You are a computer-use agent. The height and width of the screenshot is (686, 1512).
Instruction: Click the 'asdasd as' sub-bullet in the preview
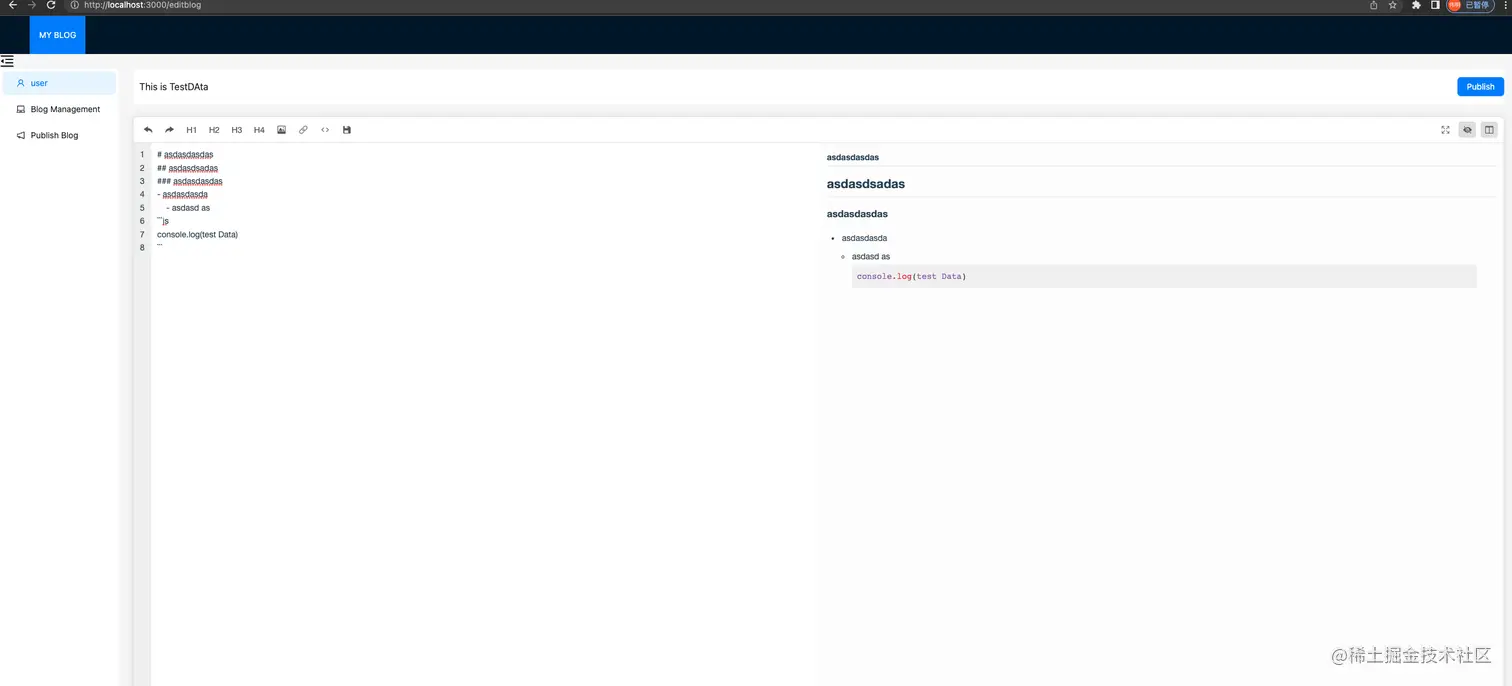871,257
